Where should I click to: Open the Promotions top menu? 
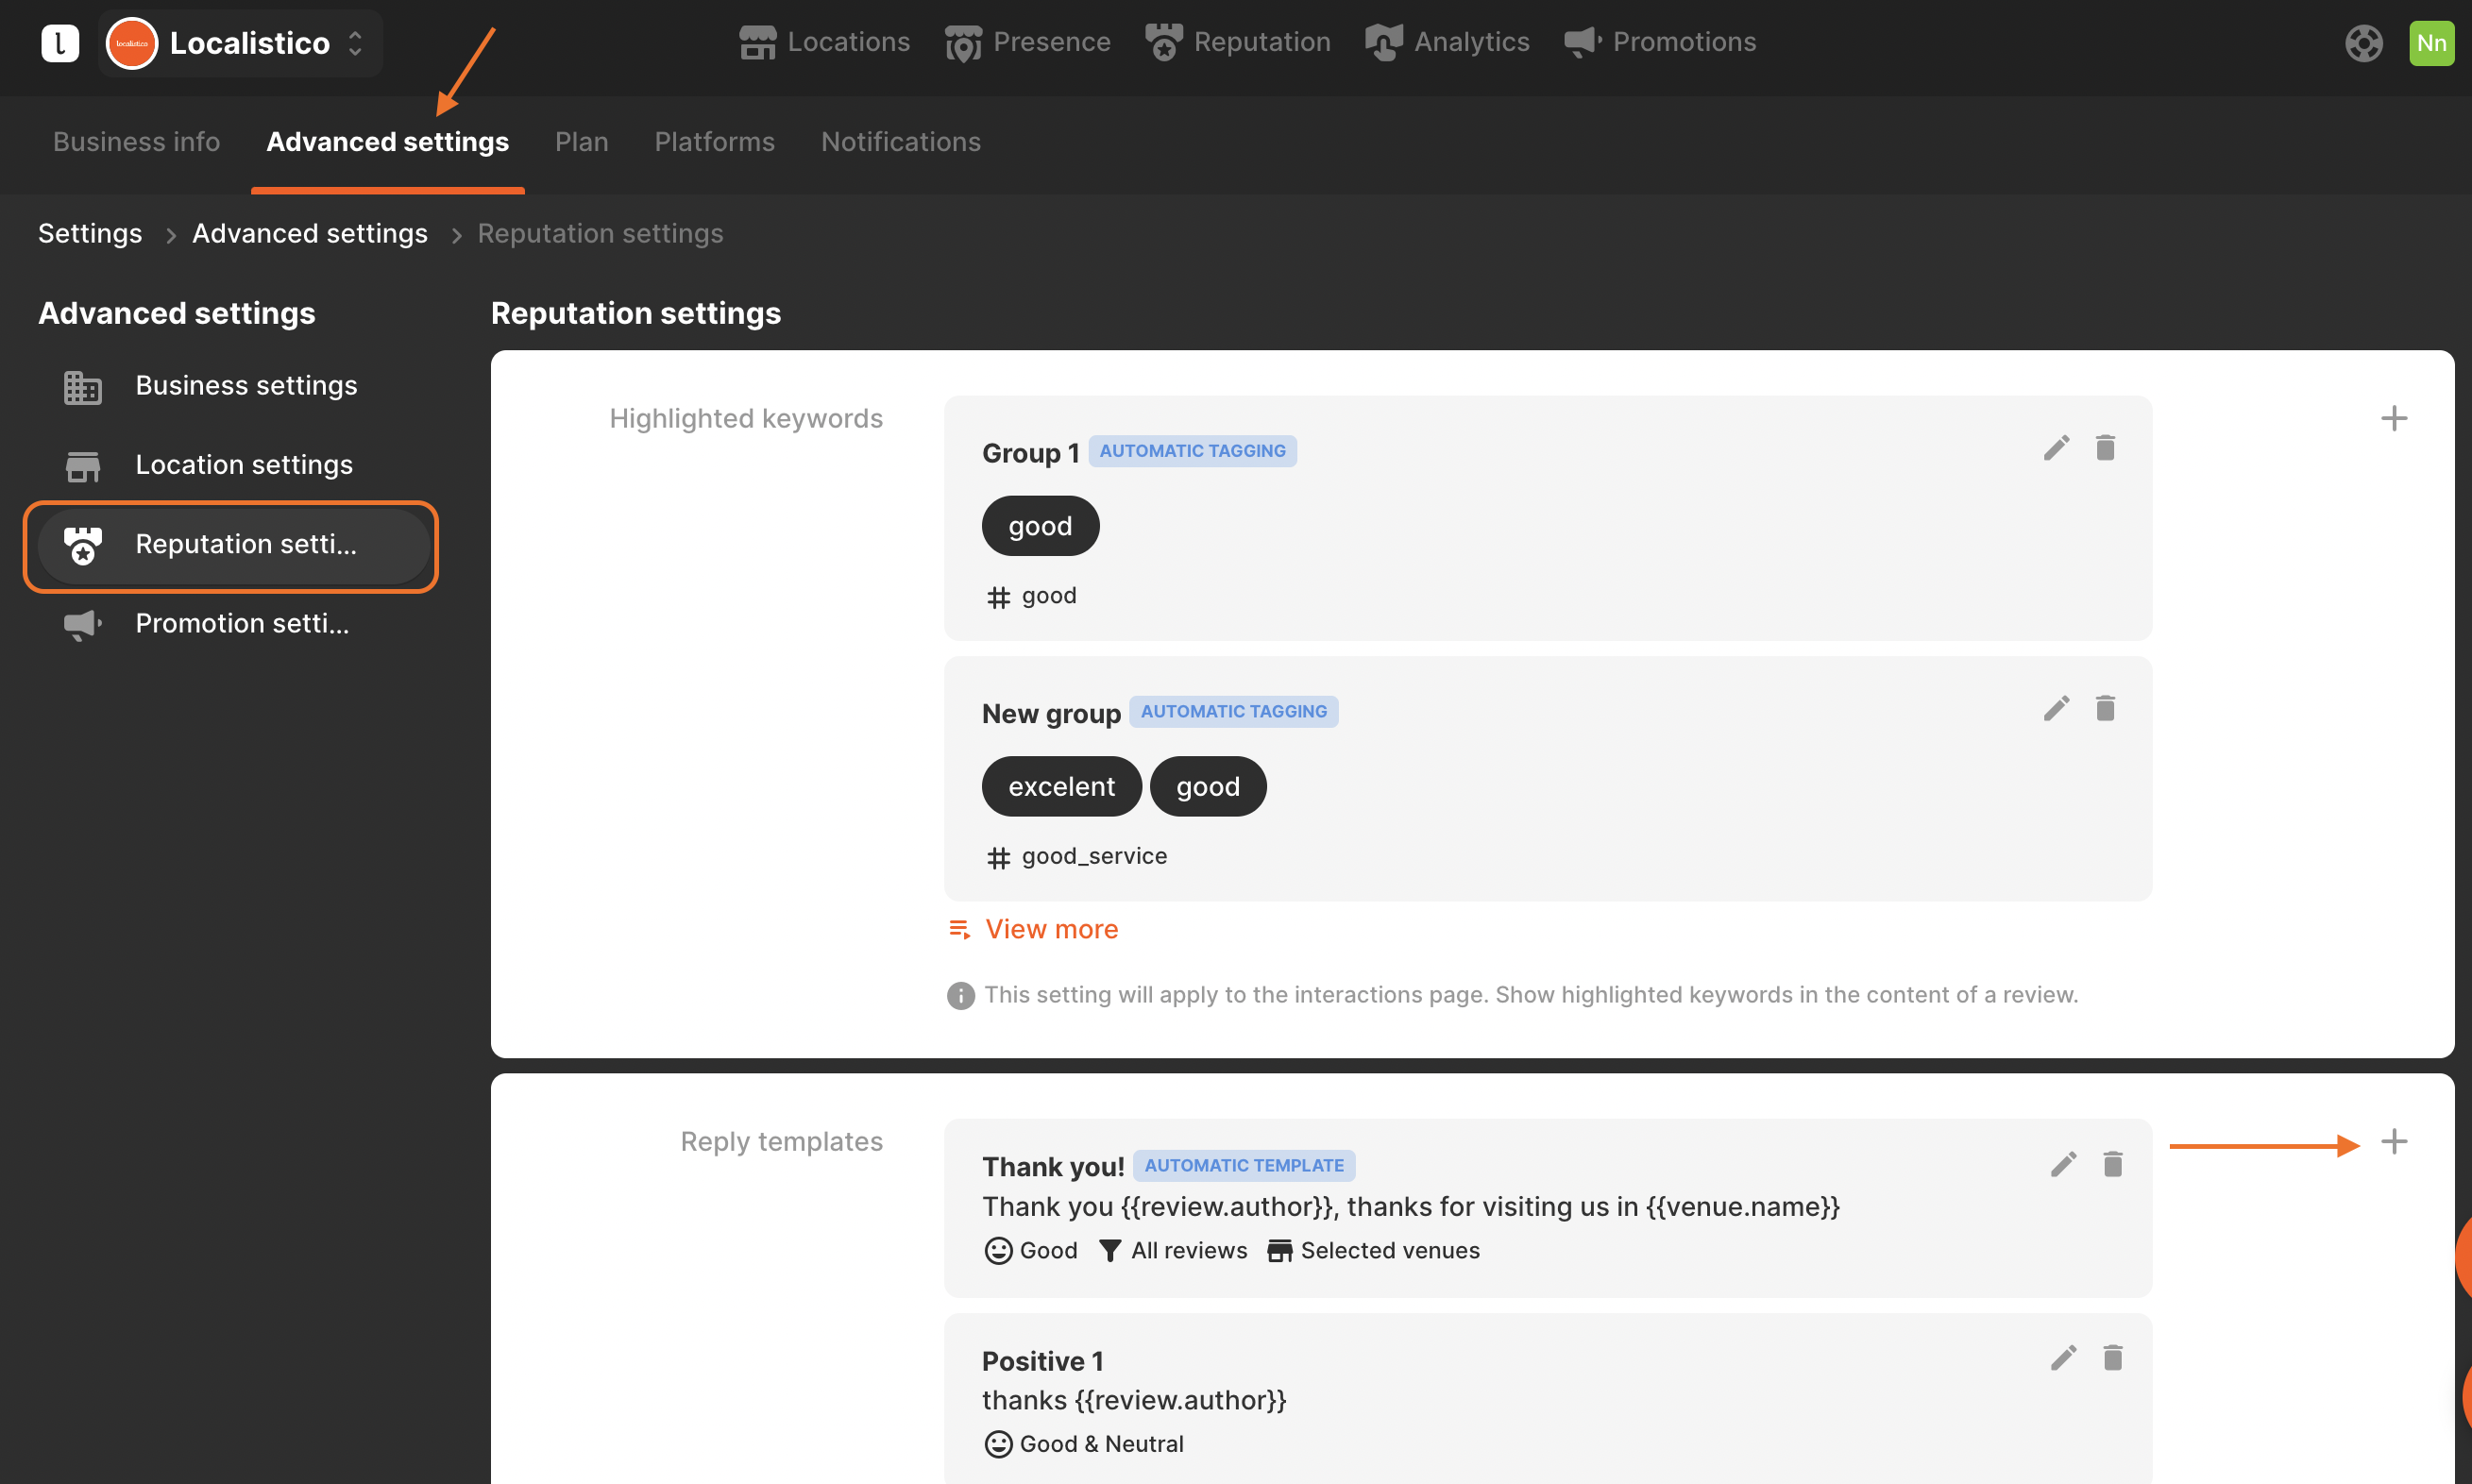pyautogui.click(x=1661, y=42)
